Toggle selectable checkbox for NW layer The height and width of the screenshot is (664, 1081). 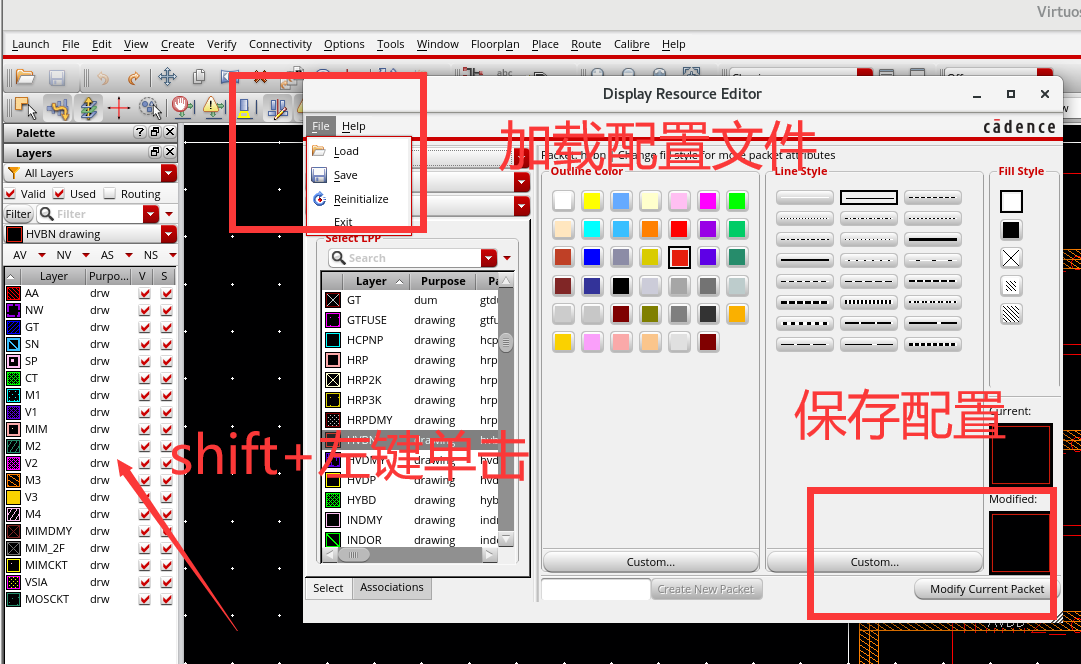166,310
